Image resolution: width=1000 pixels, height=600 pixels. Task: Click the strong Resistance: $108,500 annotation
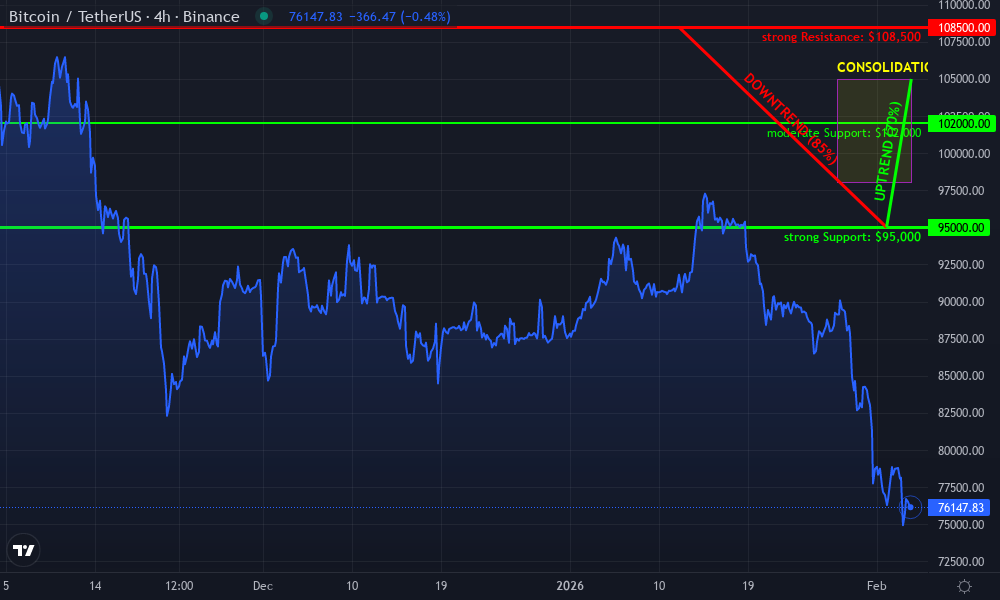[x=840, y=36]
